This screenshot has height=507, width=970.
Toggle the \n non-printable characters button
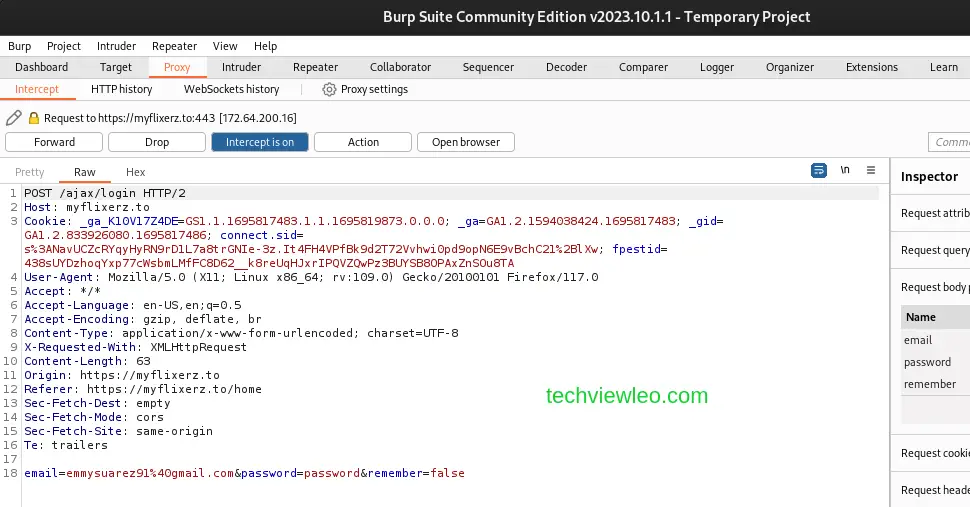(845, 170)
